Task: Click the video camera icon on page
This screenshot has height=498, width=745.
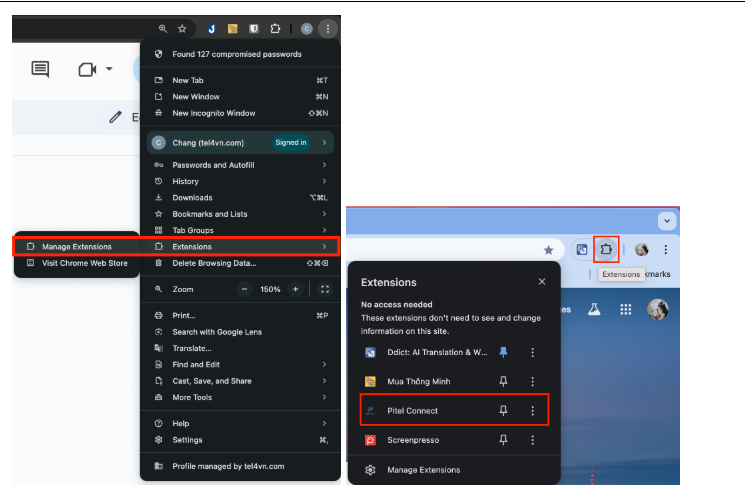Action: click(87, 70)
